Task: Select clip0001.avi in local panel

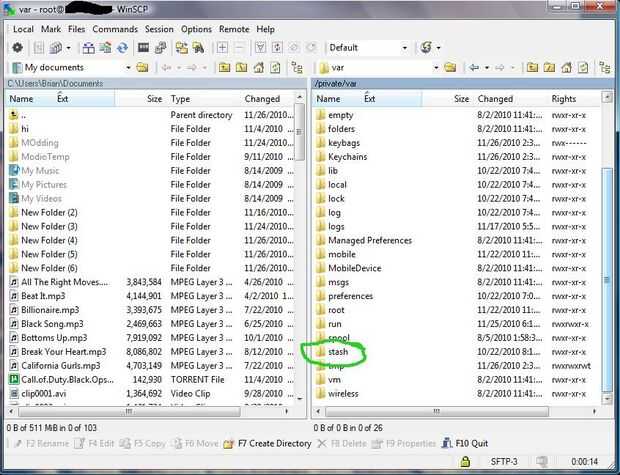Action: 43,394
